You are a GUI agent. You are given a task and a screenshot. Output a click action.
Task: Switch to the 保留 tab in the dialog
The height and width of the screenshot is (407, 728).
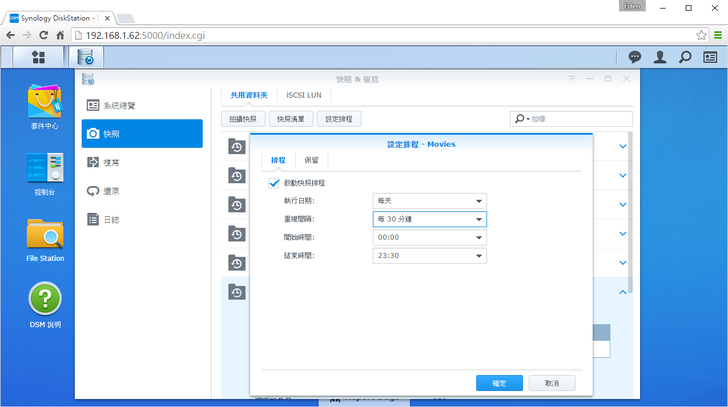coord(311,160)
